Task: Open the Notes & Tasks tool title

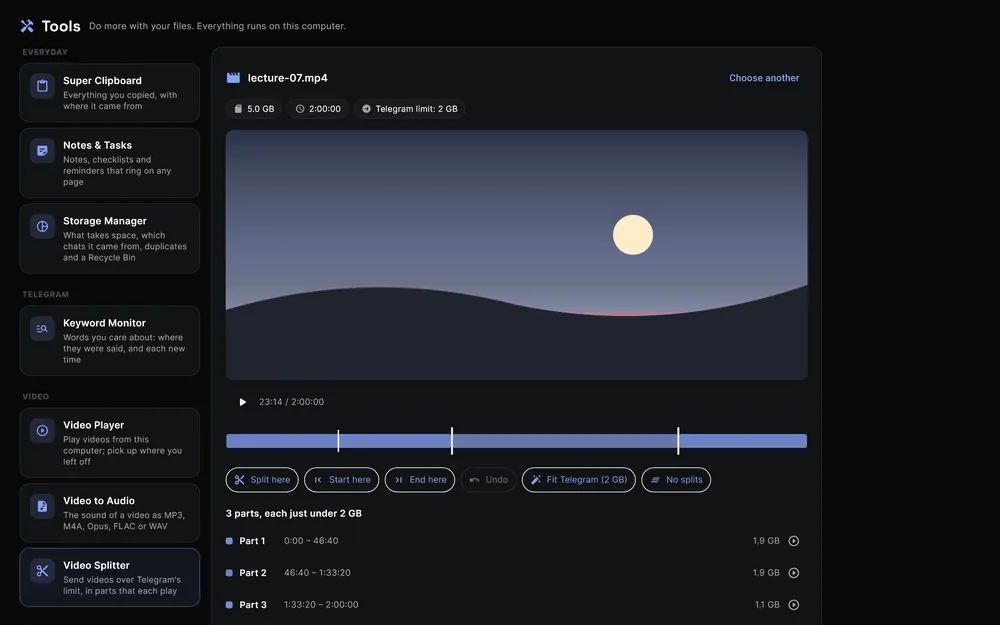Action: click(98, 145)
